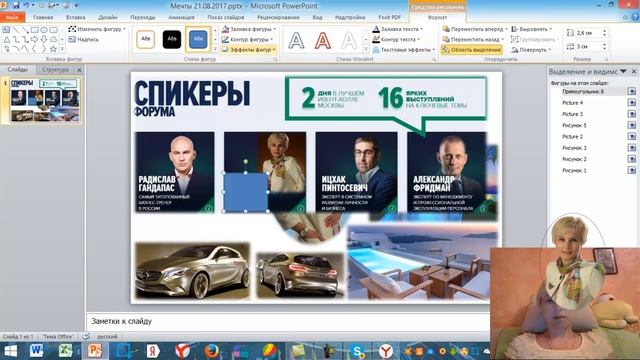Image resolution: width=640 pixels, height=360 pixels.
Task: Select the straight line shape
Action: point(16,30)
